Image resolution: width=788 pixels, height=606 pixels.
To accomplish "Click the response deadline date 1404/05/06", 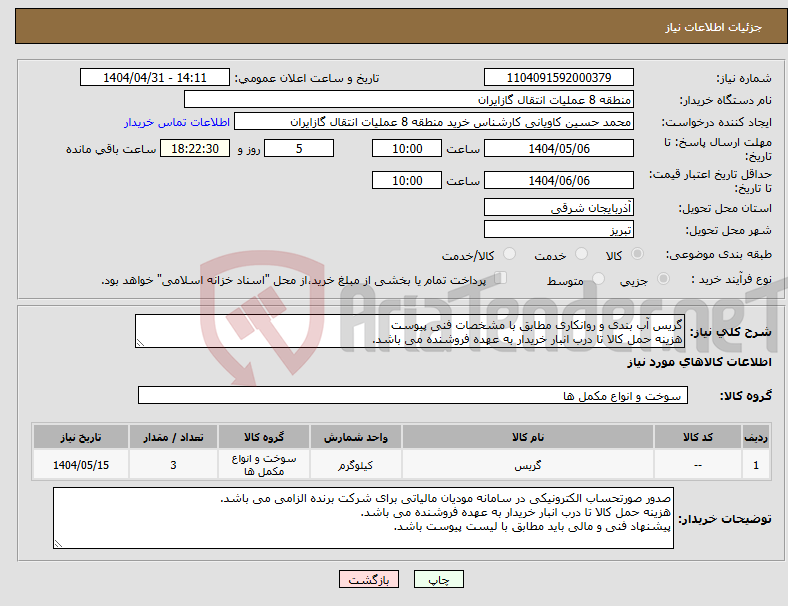I will pyautogui.click(x=558, y=148).
